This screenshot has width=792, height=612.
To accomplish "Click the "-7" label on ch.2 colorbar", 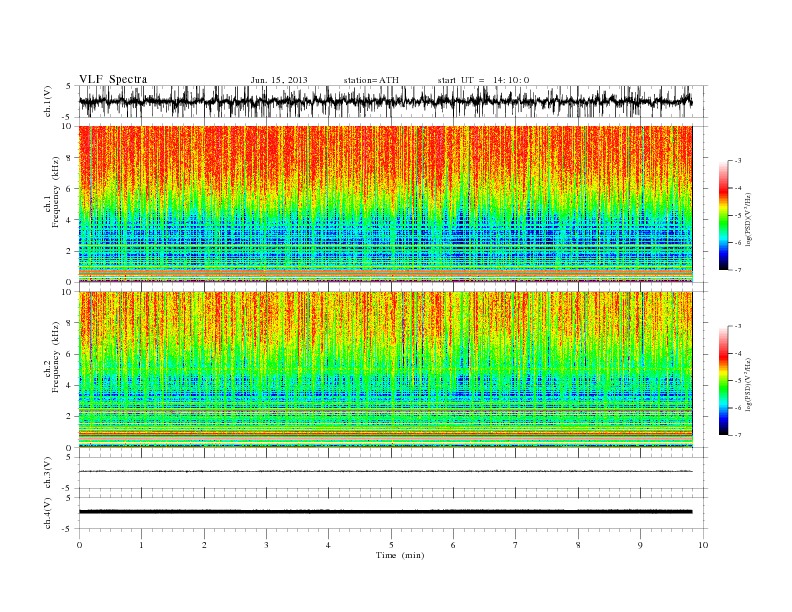I will click(738, 435).
